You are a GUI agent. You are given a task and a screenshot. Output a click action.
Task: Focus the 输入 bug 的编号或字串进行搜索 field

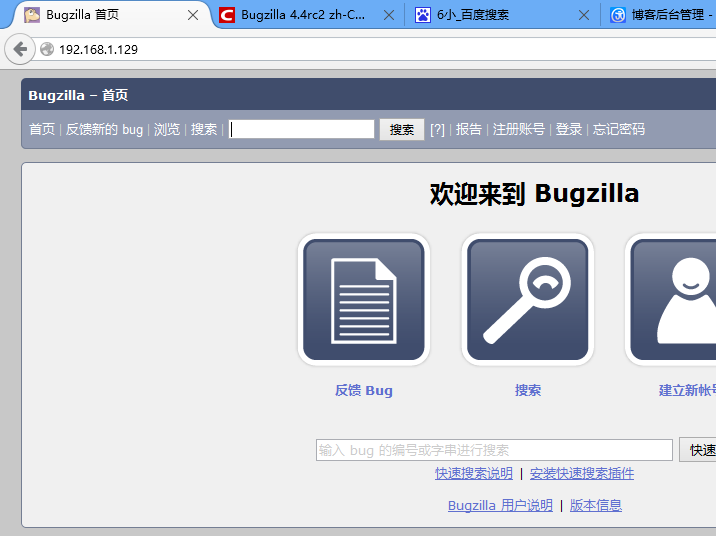[x=494, y=450]
